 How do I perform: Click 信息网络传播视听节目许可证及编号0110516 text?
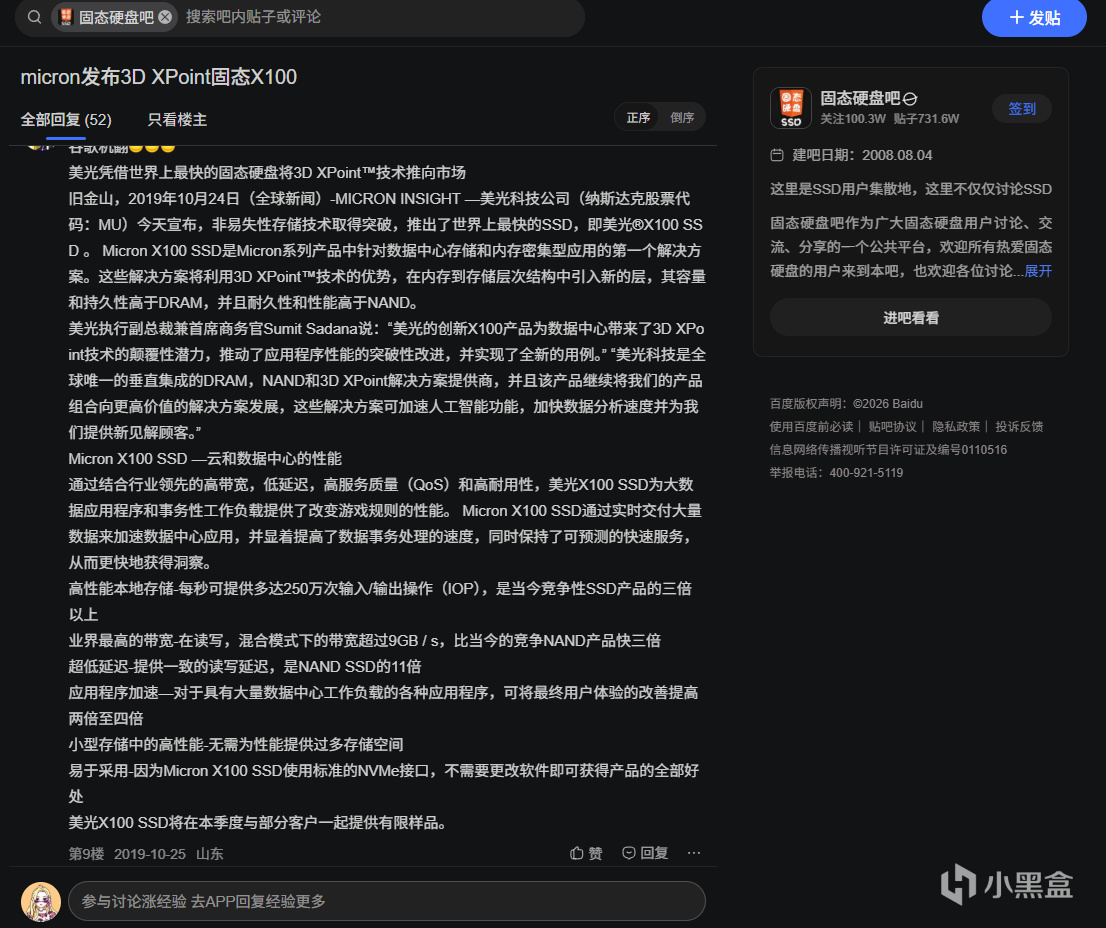point(888,450)
